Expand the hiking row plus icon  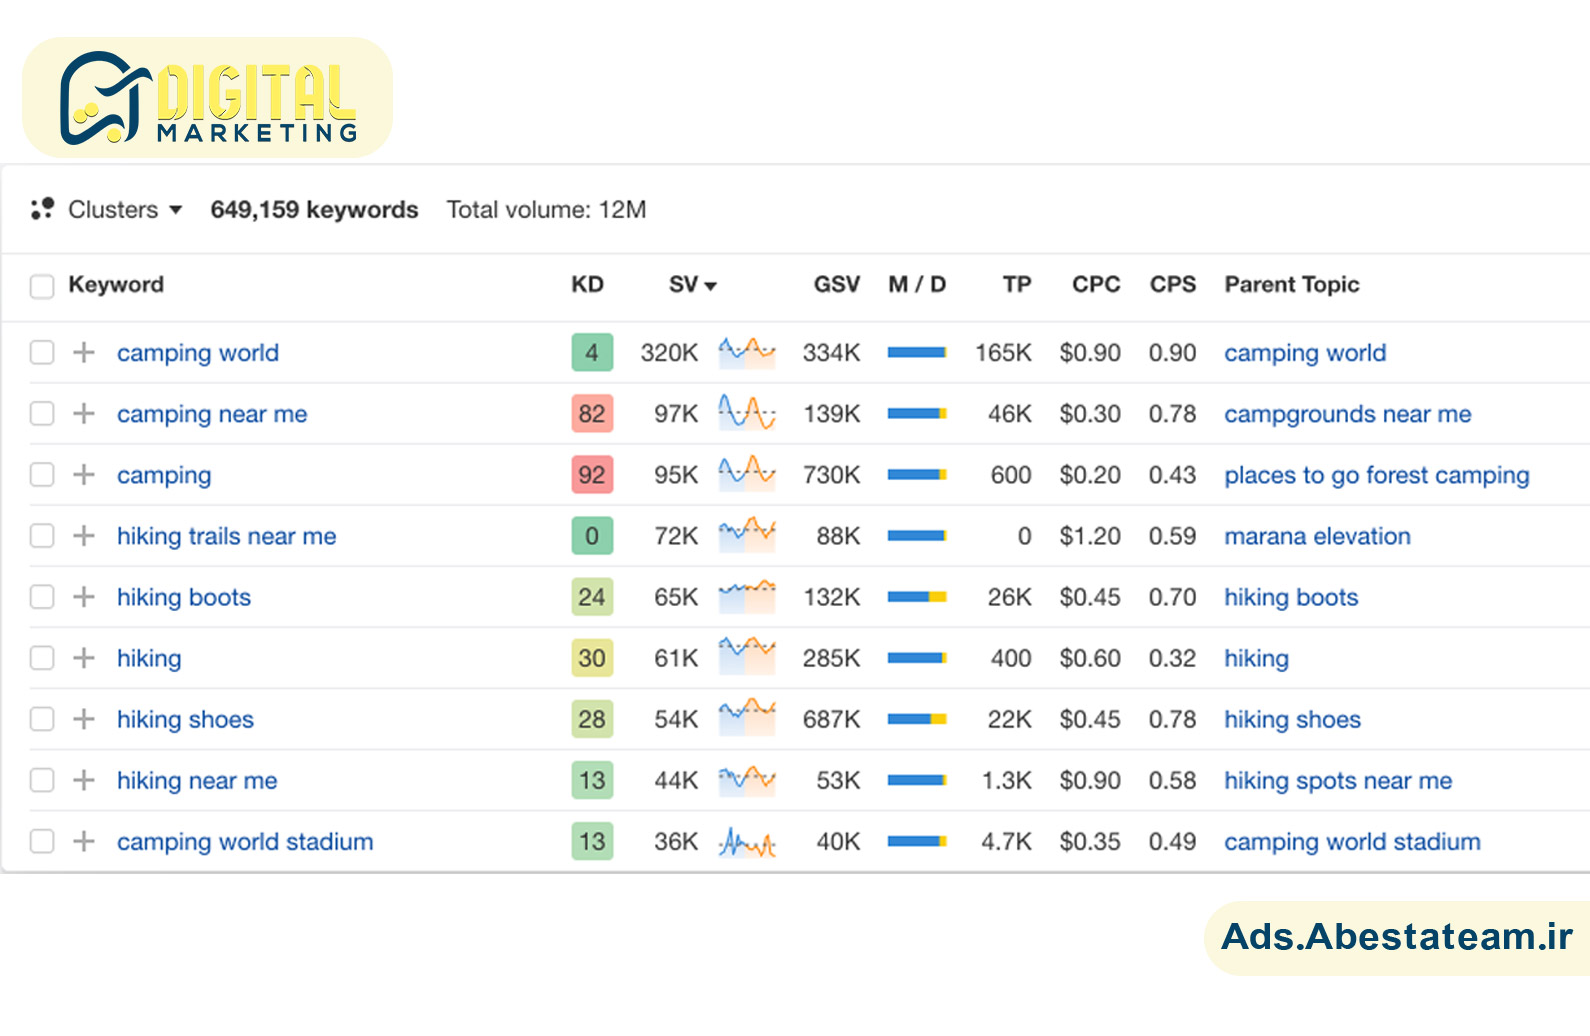pos(84,657)
